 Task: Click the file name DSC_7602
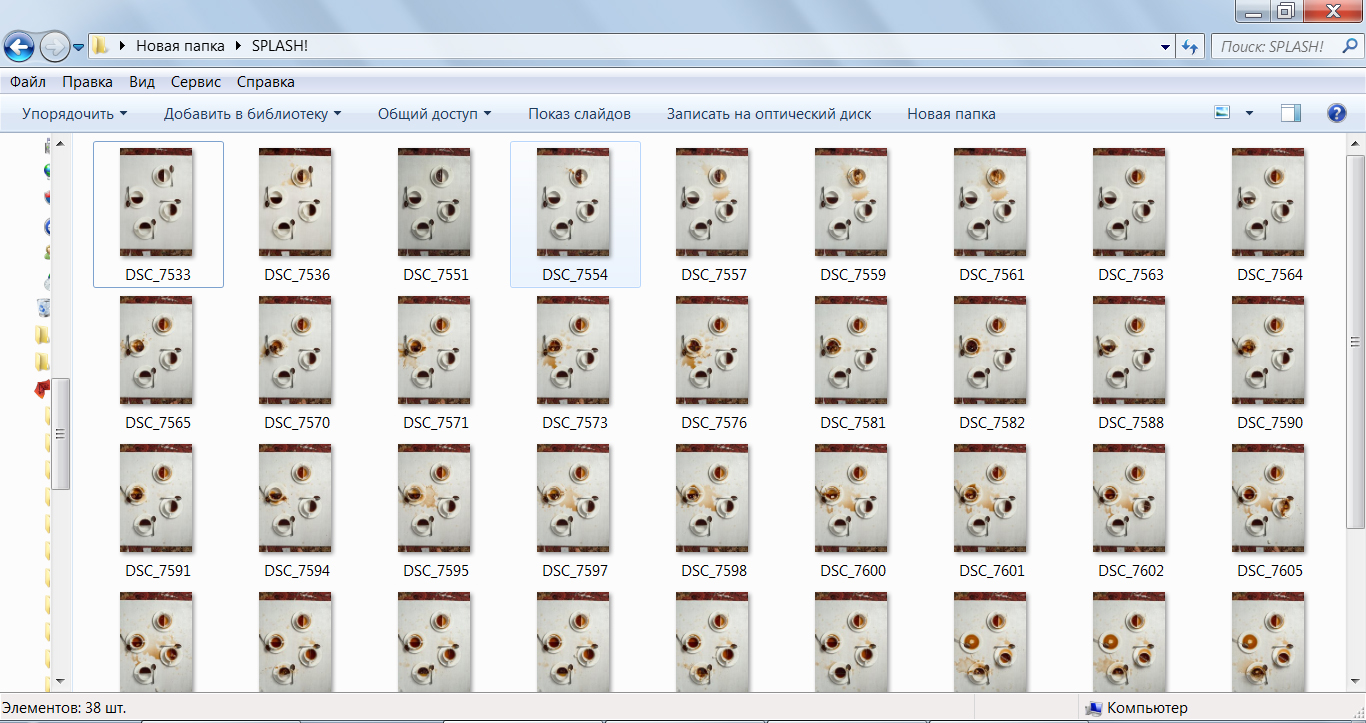tap(1131, 571)
